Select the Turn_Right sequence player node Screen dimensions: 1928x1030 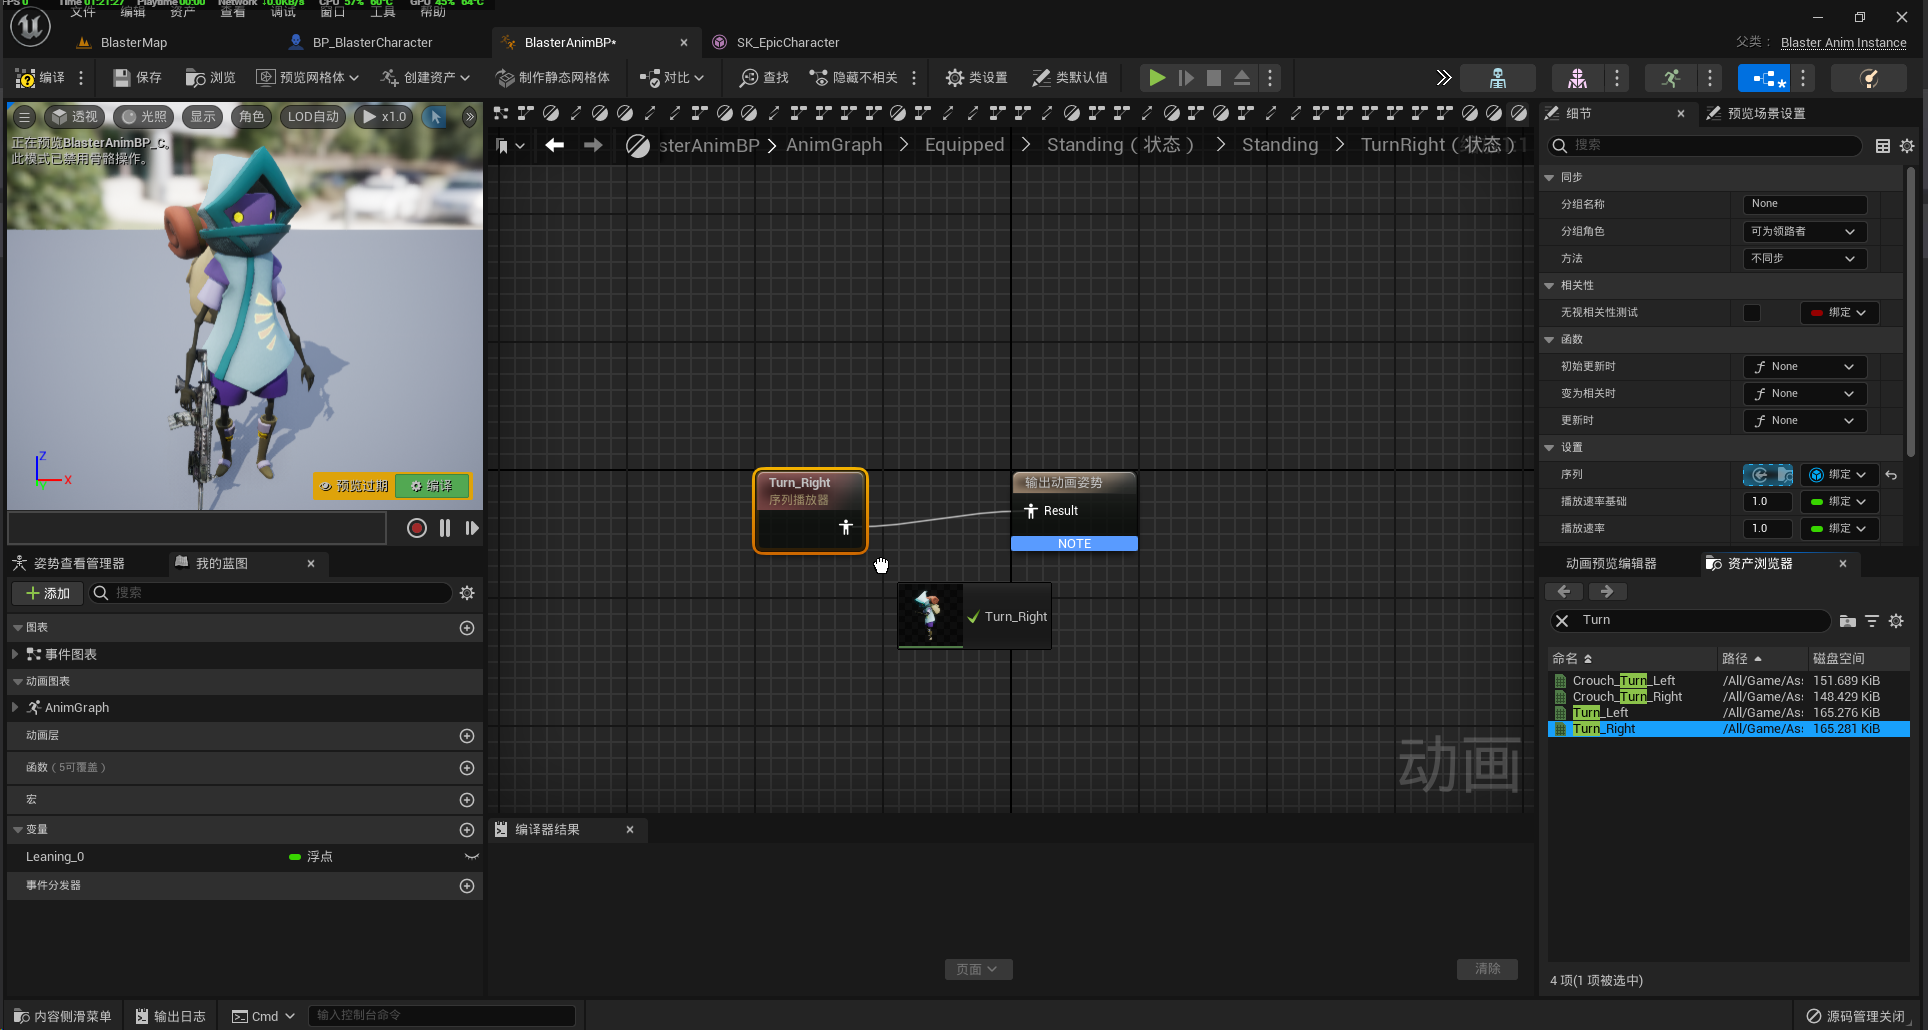point(810,510)
